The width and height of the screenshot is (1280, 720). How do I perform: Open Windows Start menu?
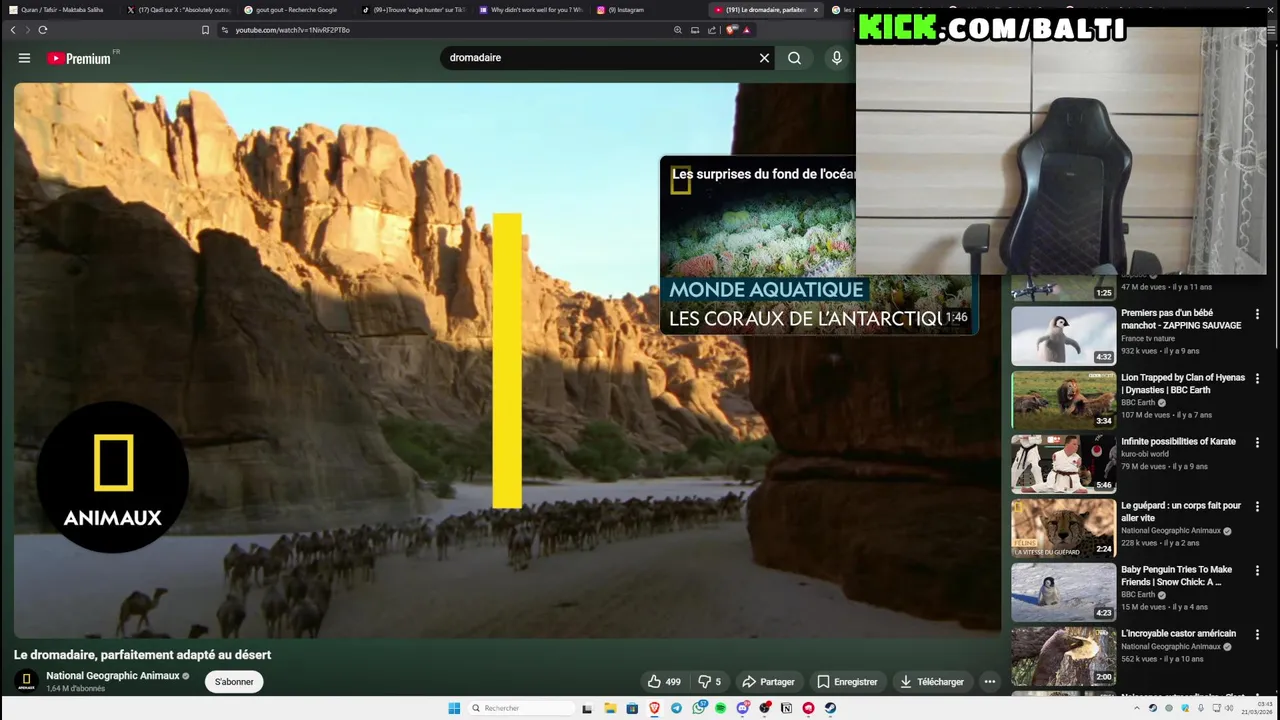coord(454,708)
